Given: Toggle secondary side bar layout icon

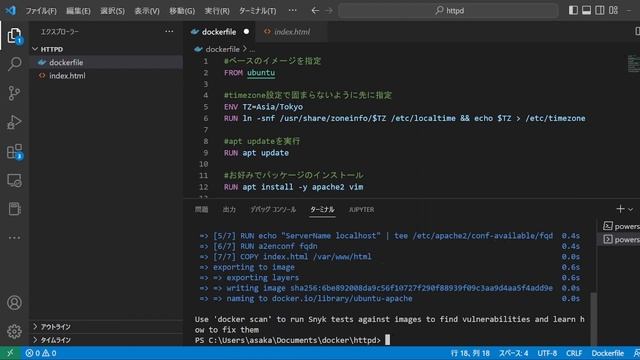Looking at the screenshot, I should coord(600,10).
